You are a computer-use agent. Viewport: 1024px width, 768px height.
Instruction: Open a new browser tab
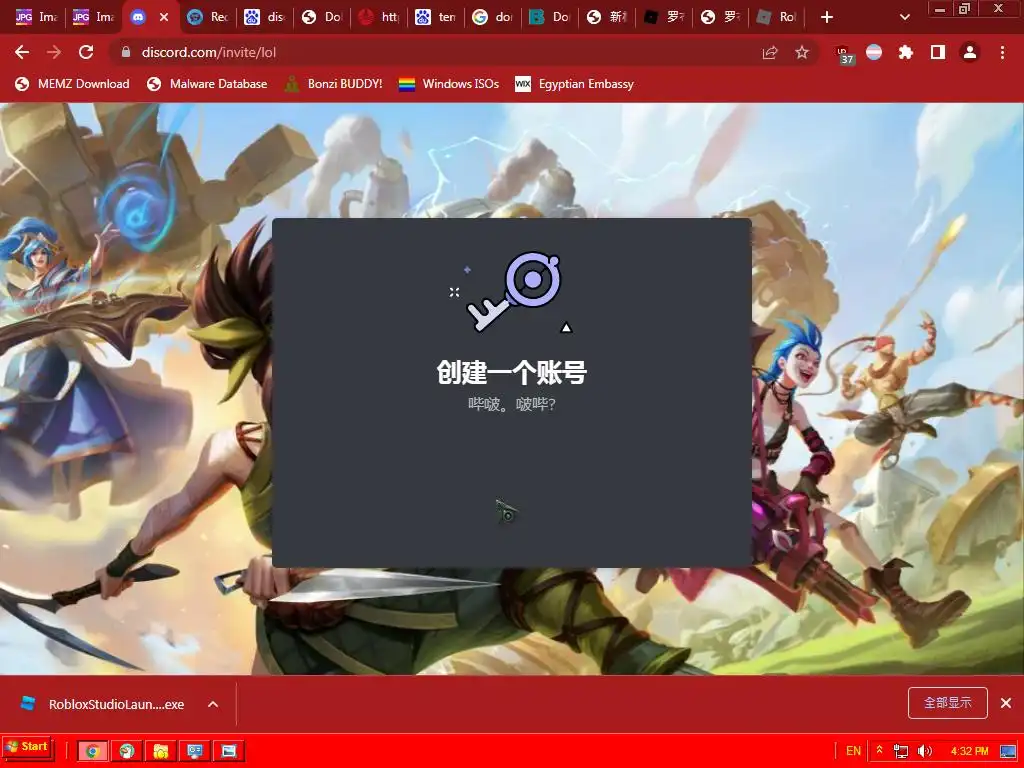coord(827,17)
